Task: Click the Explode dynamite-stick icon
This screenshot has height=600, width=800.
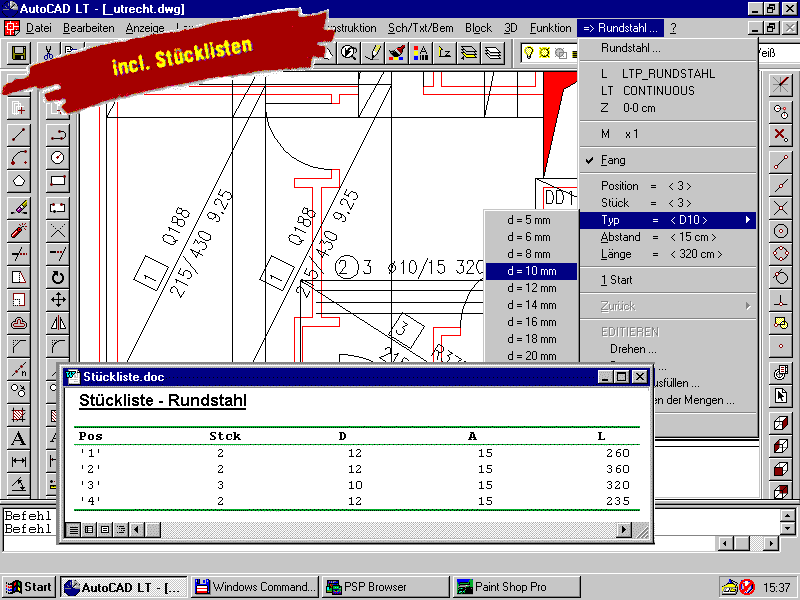Action: click(x=19, y=231)
